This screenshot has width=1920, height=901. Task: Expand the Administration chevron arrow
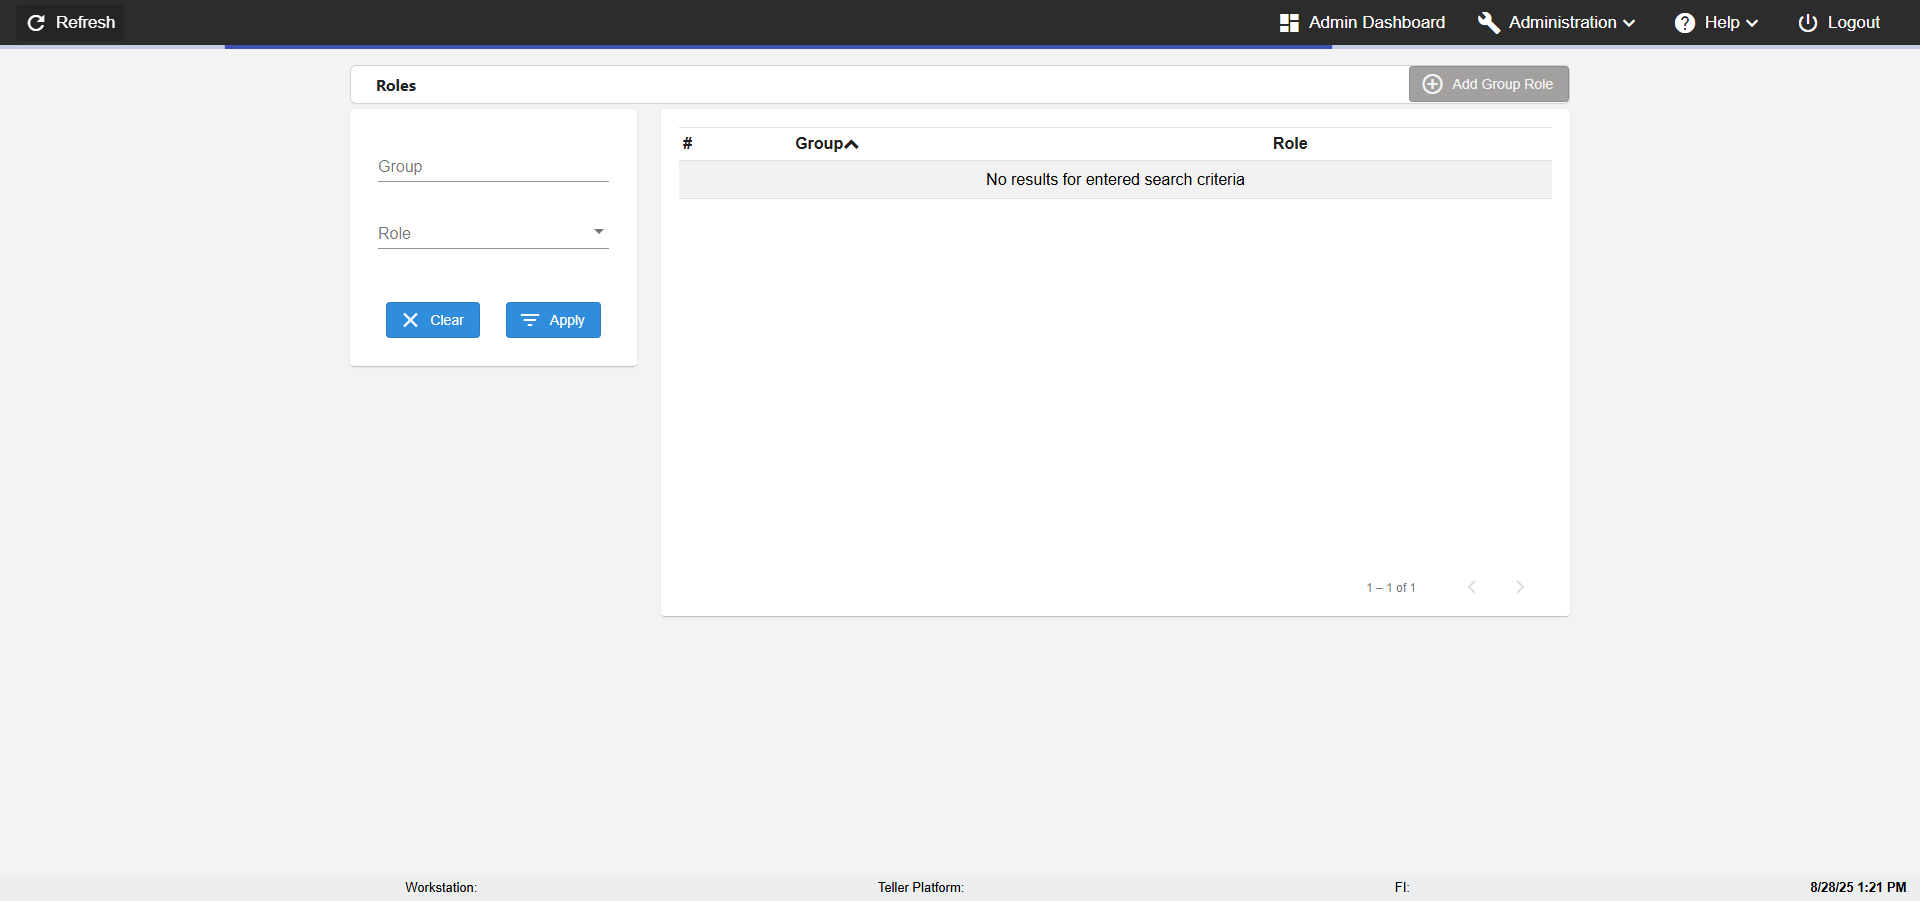pos(1629,23)
